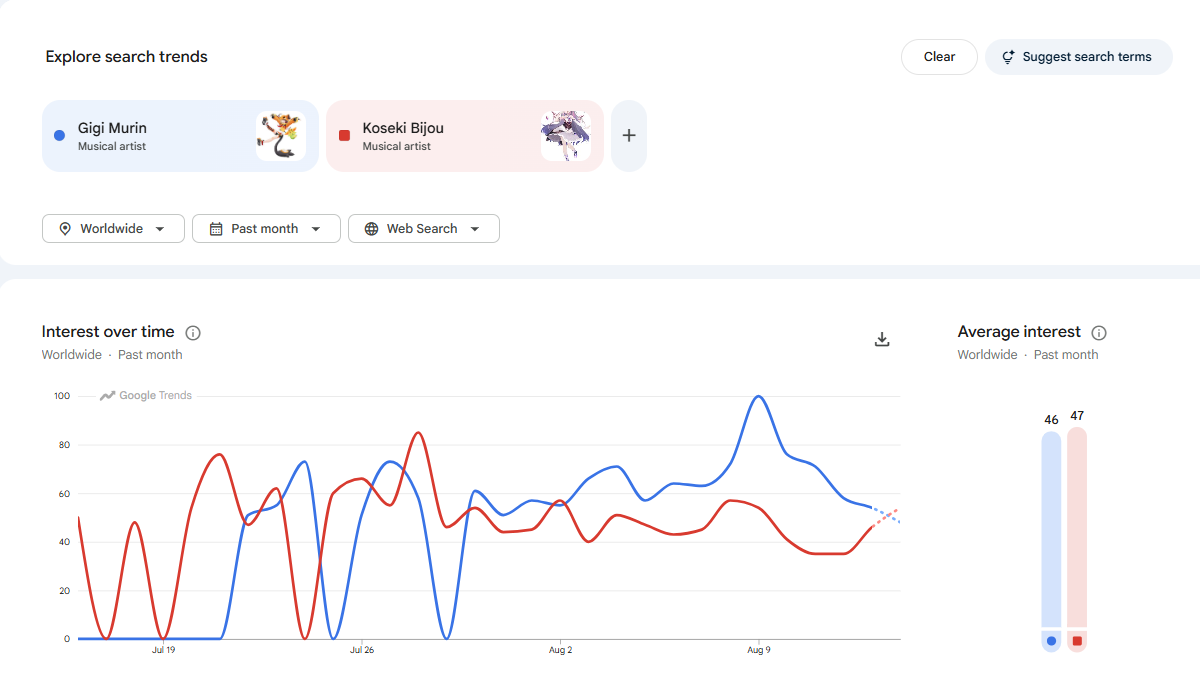
Task: Open Gigi Murin artist thumbnail image
Action: click(x=281, y=136)
